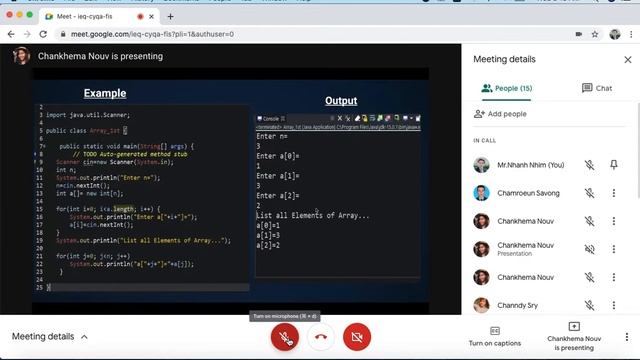This screenshot has height=360, width=640.
Task: Turn on captions
Action: 495,337
